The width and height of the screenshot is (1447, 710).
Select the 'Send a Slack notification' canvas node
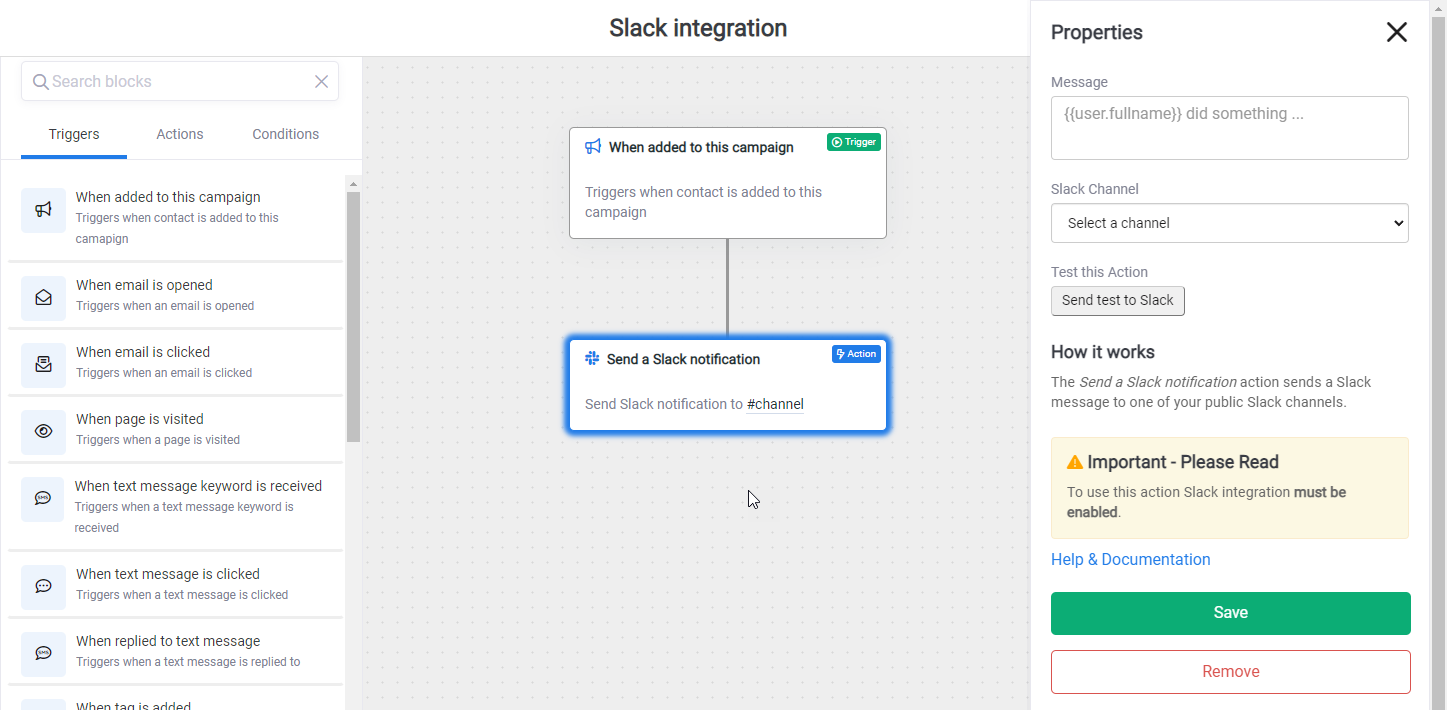pos(728,385)
